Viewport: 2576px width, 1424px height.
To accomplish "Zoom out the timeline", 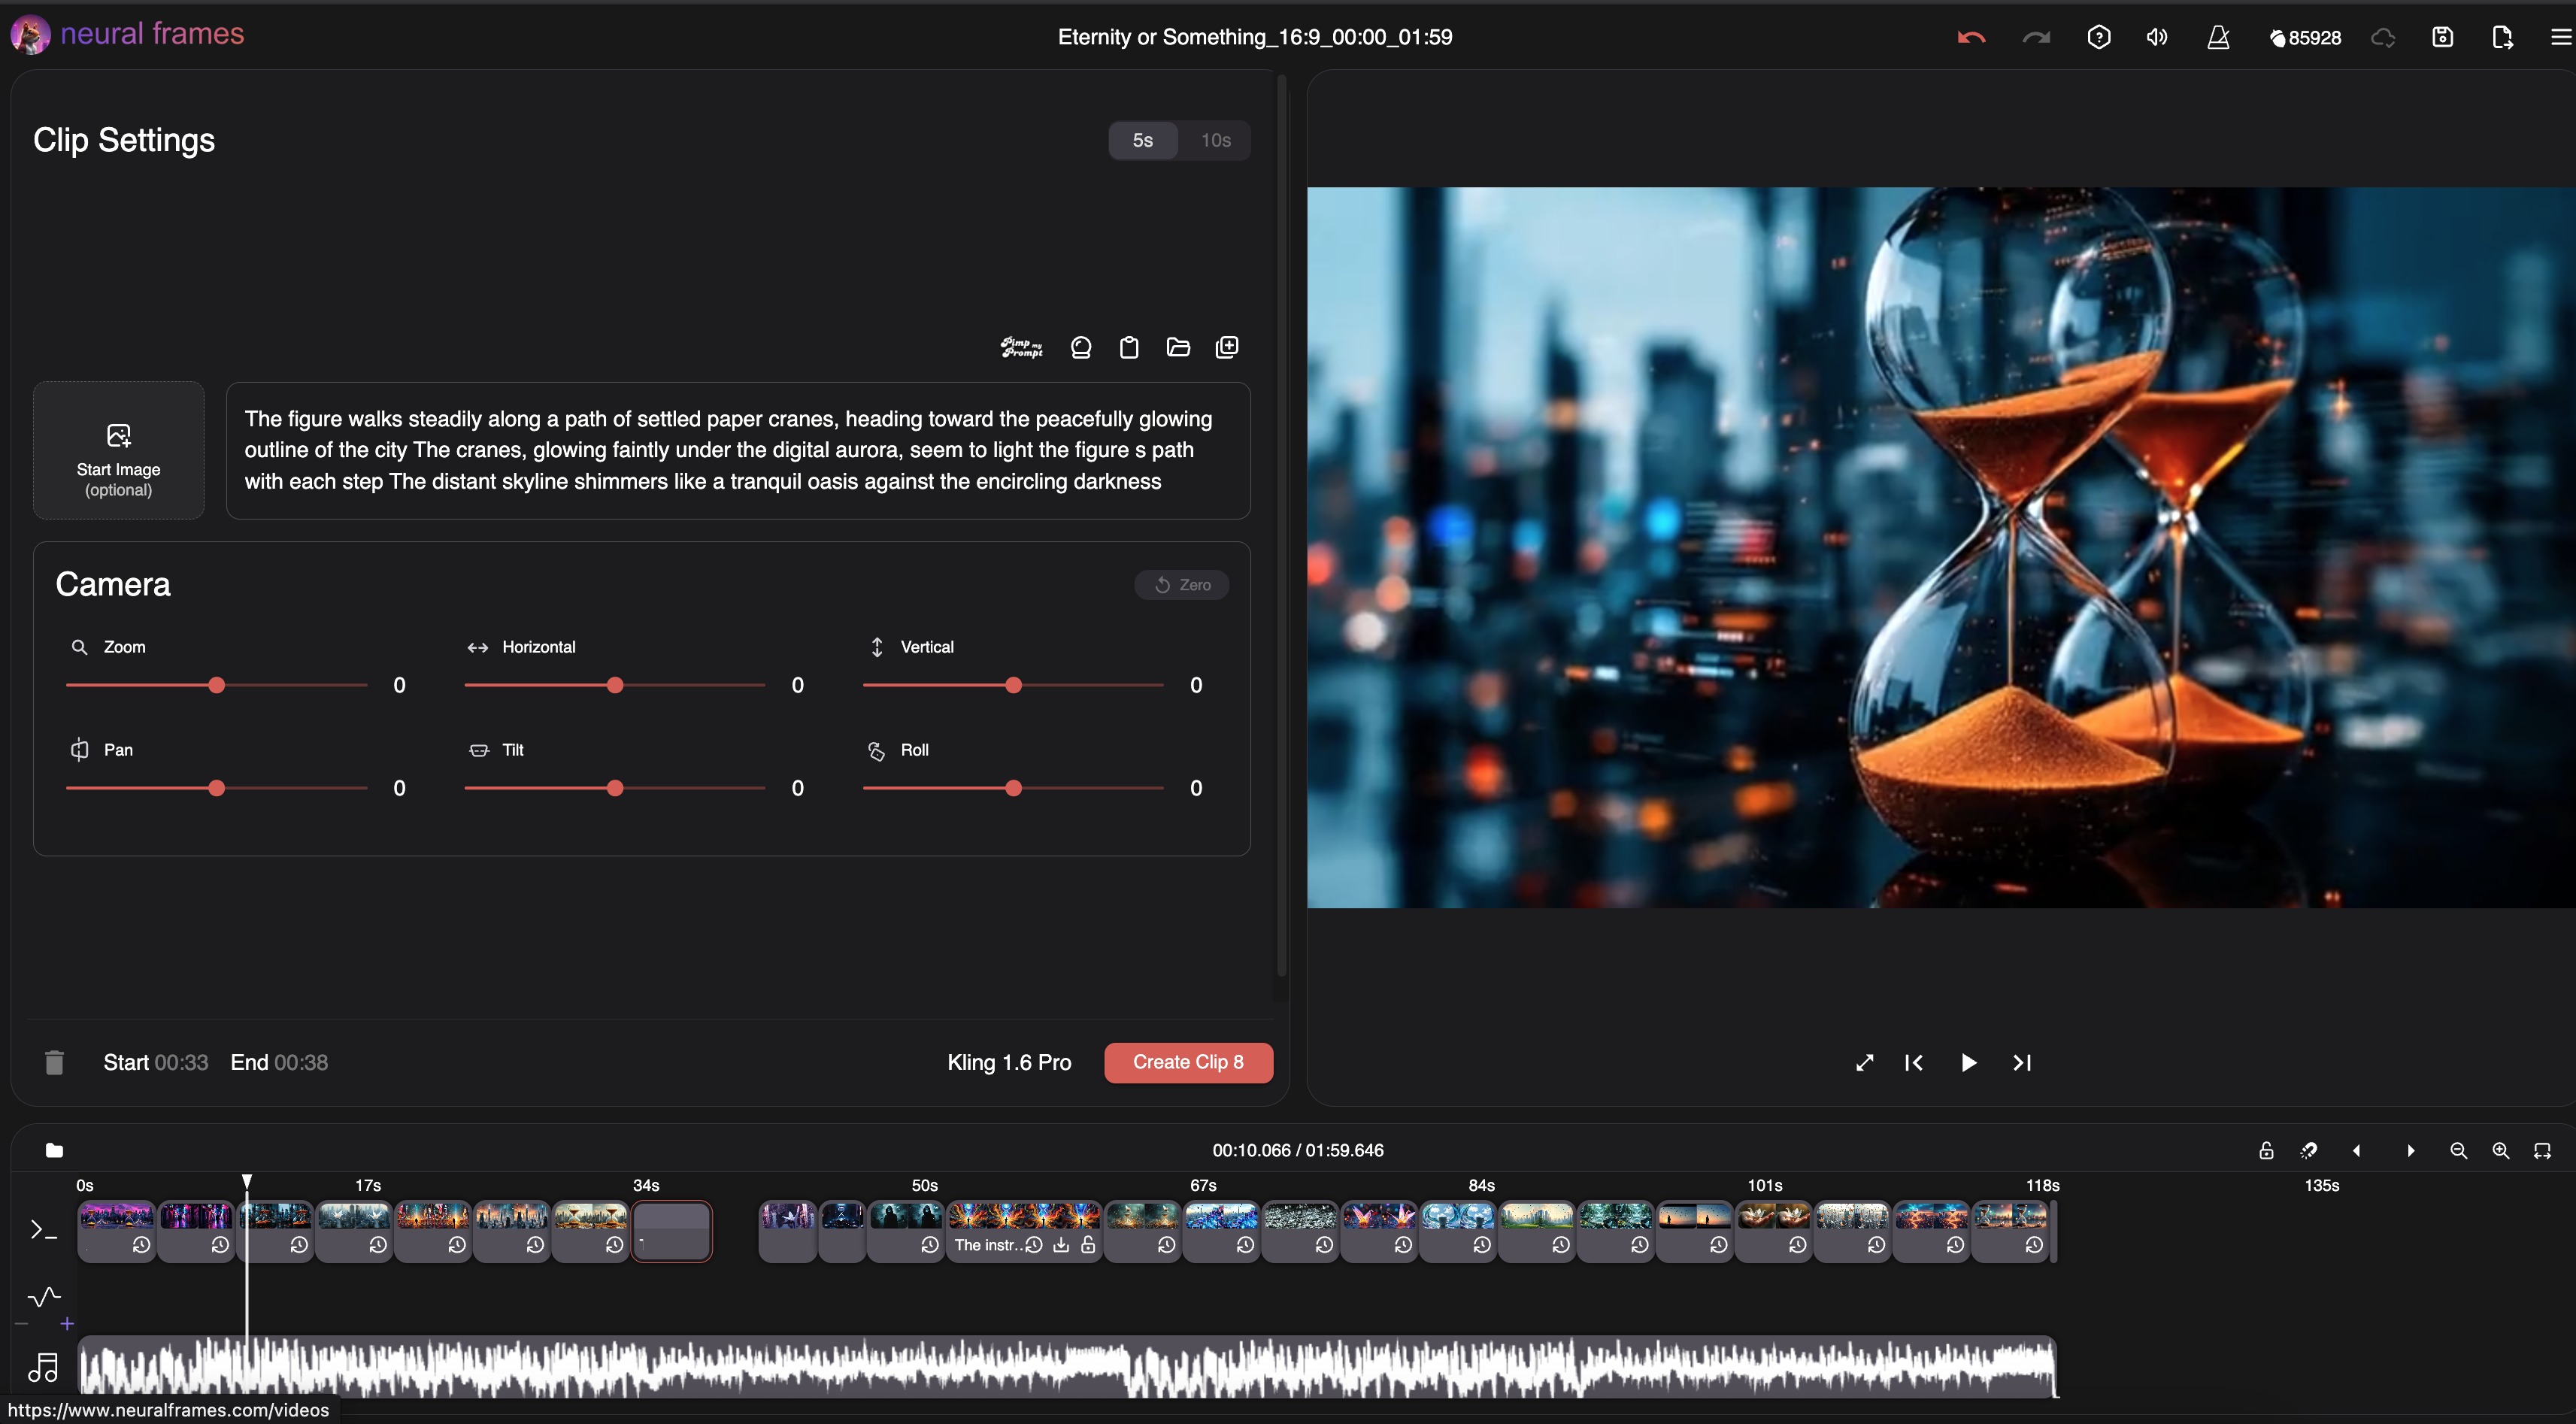I will (2458, 1150).
